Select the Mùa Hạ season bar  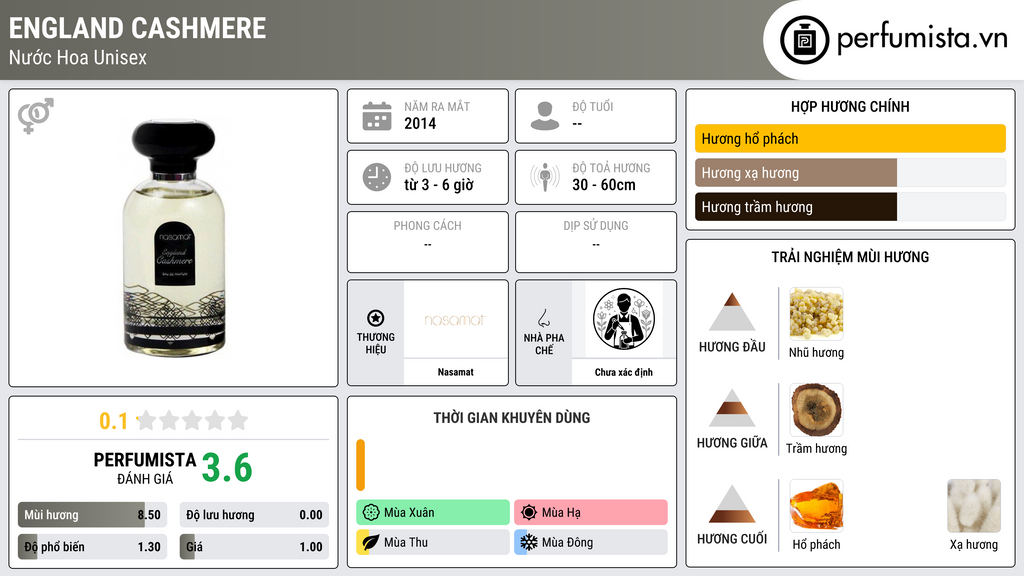click(591, 513)
